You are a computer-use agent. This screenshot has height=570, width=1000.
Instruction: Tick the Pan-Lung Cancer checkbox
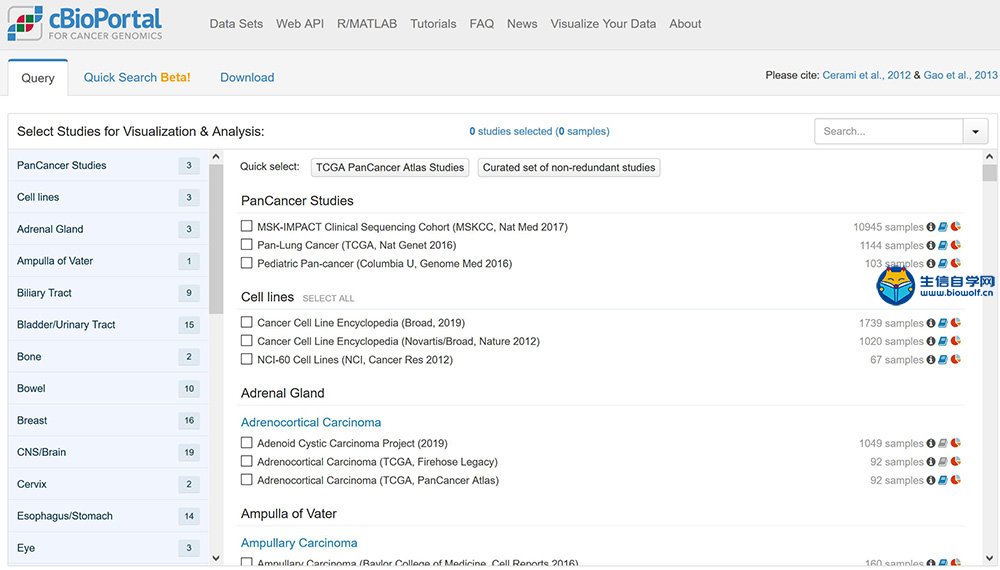[x=247, y=244]
